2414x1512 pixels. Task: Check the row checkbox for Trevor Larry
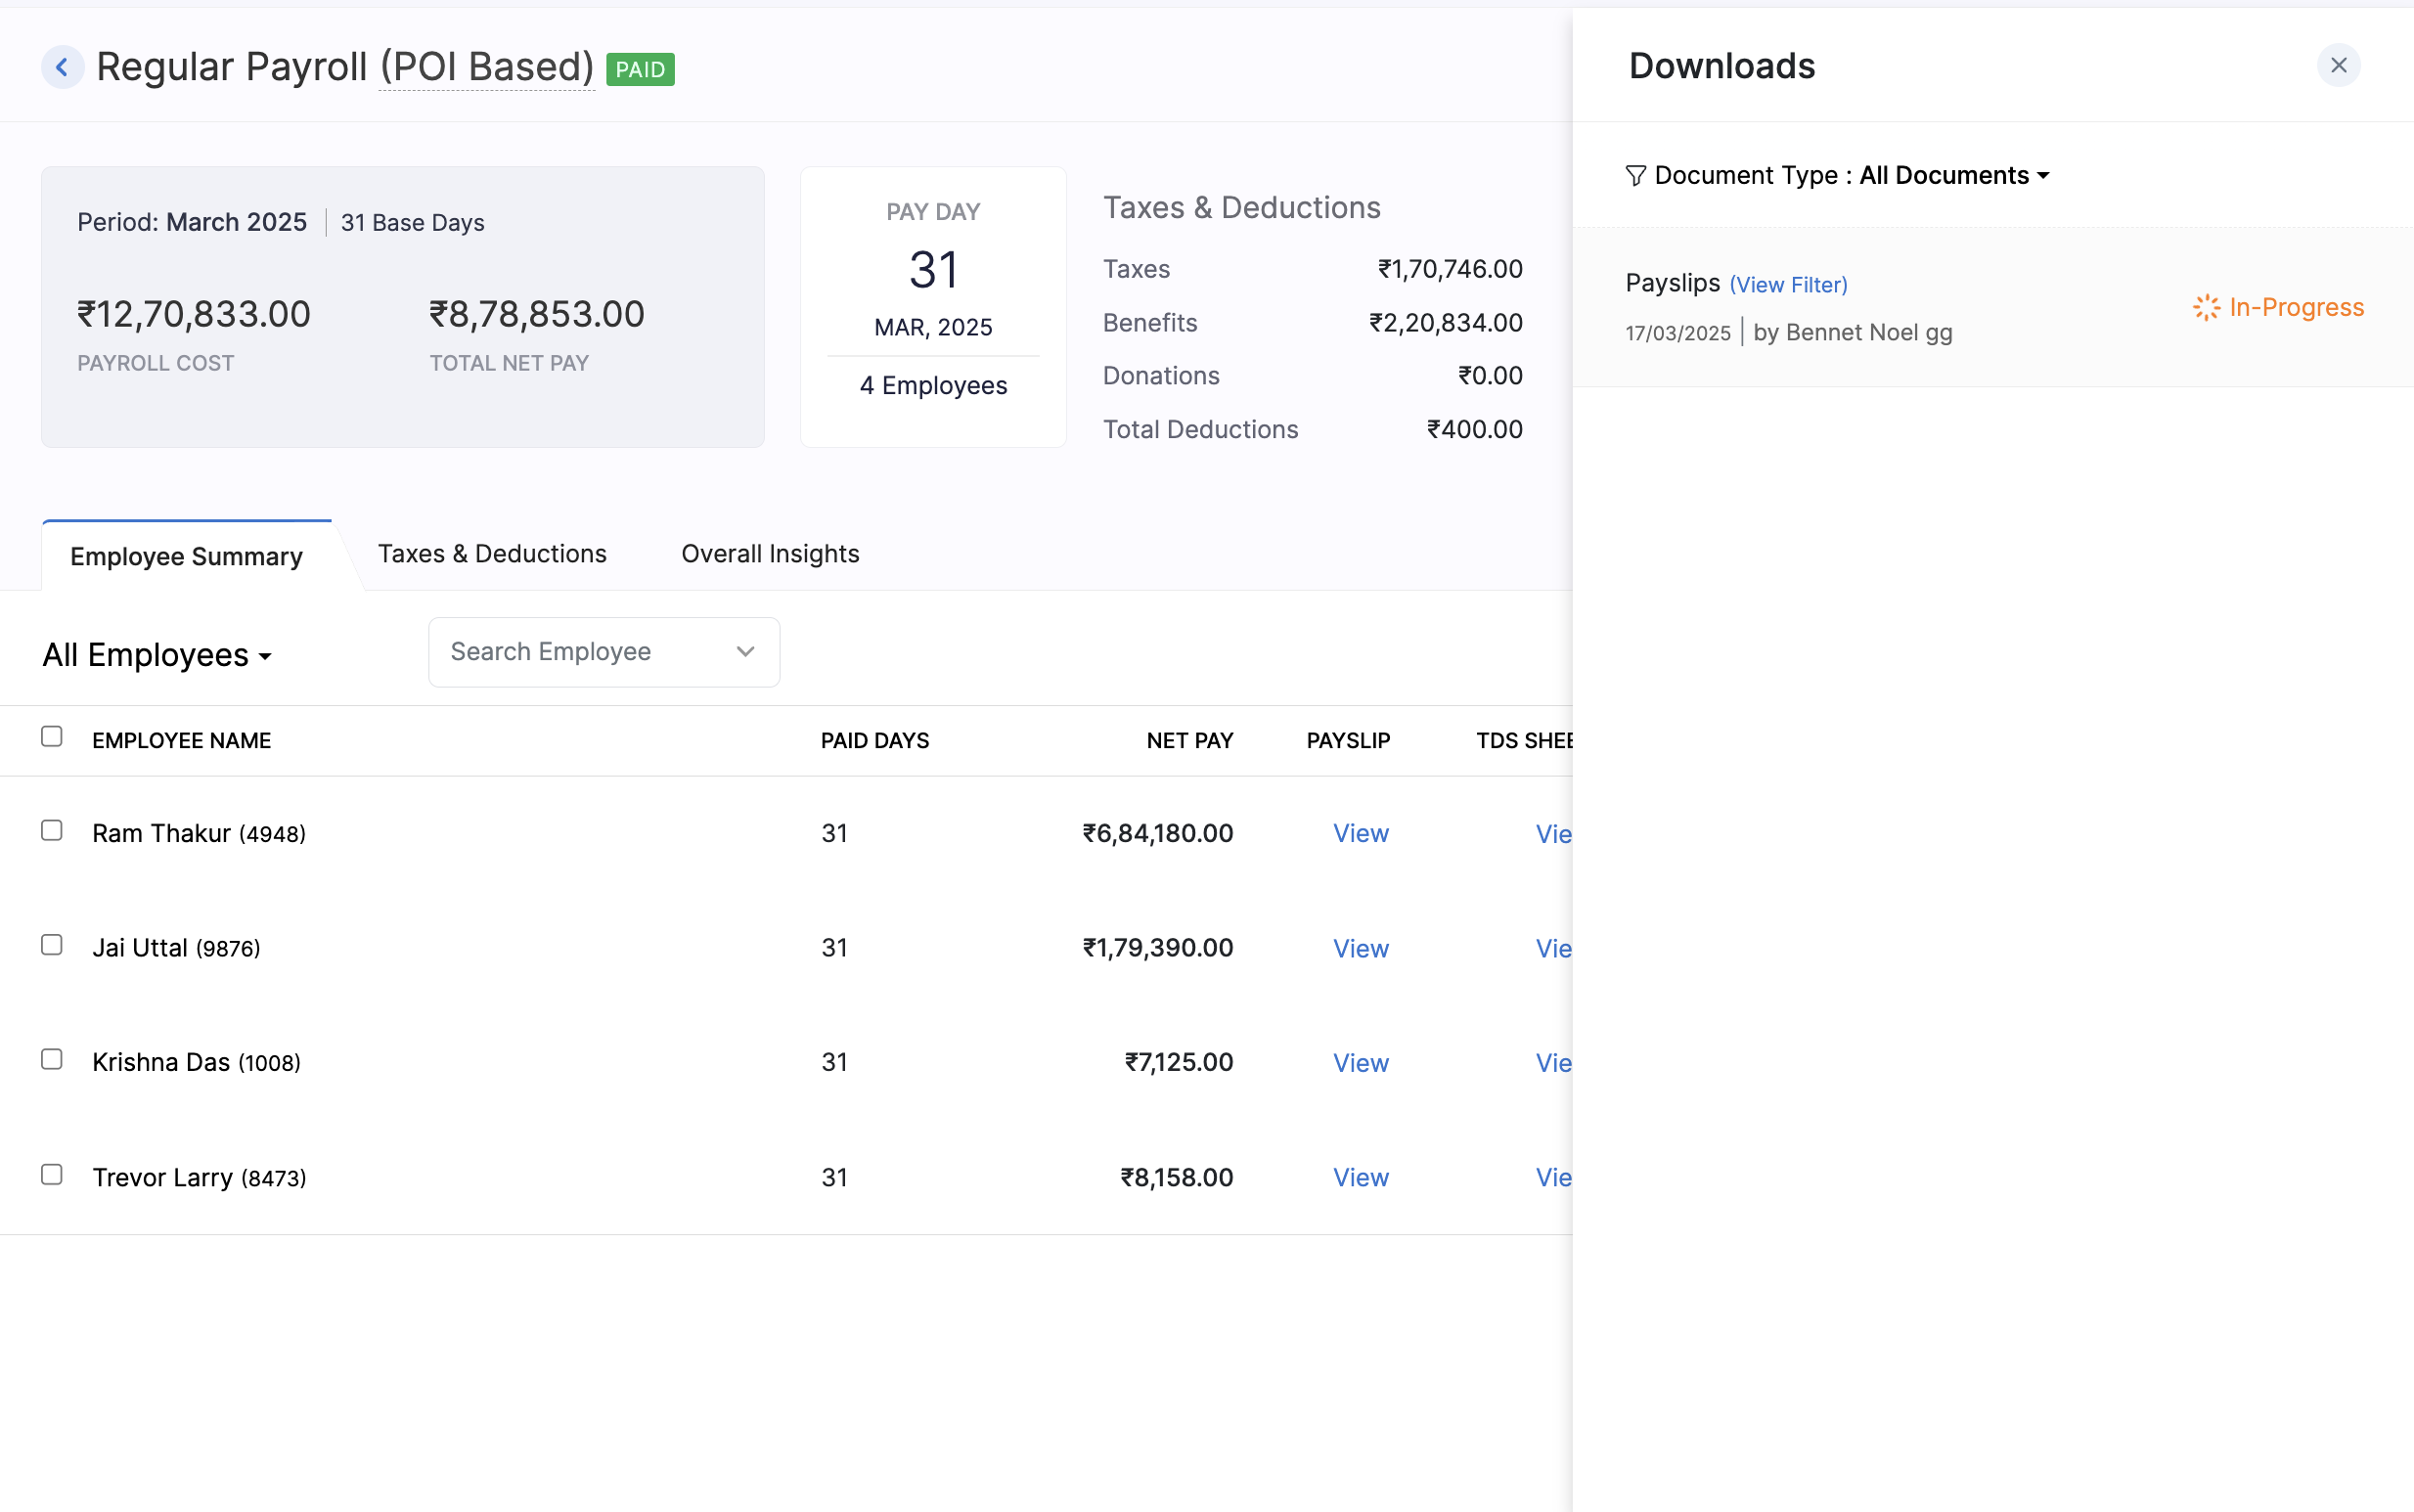coord(52,1174)
